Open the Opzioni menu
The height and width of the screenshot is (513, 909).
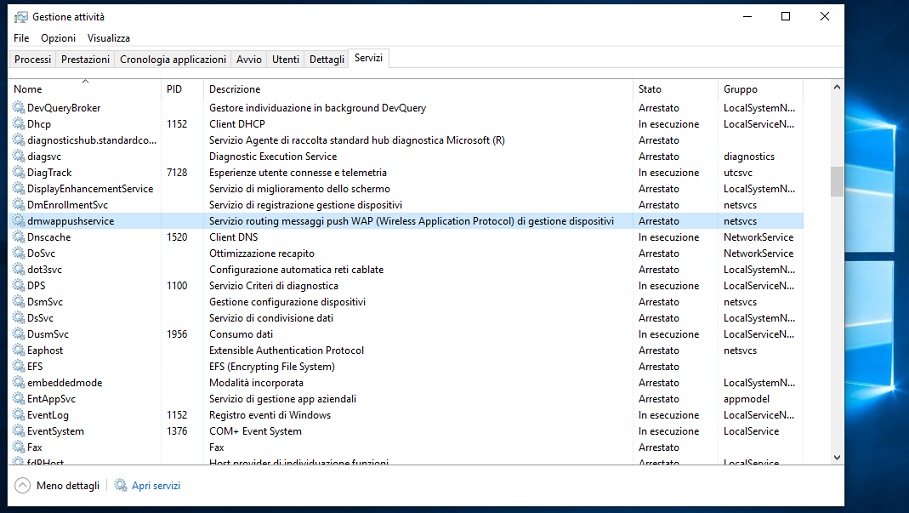pos(58,38)
